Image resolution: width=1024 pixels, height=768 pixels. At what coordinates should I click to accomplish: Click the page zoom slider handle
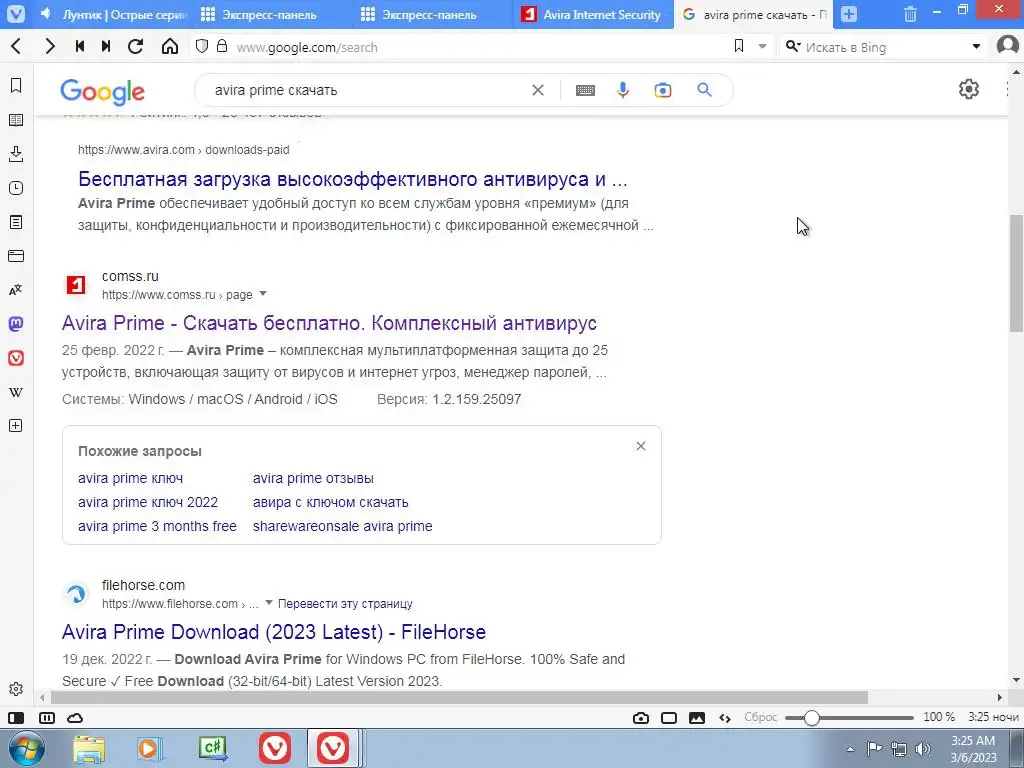click(x=811, y=718)
